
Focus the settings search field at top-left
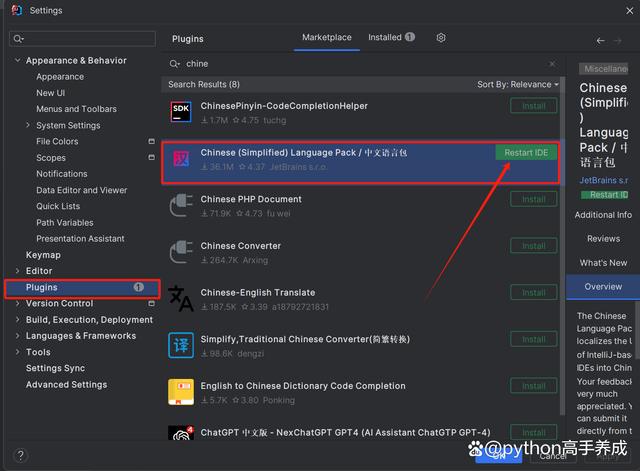coord(83,39)
